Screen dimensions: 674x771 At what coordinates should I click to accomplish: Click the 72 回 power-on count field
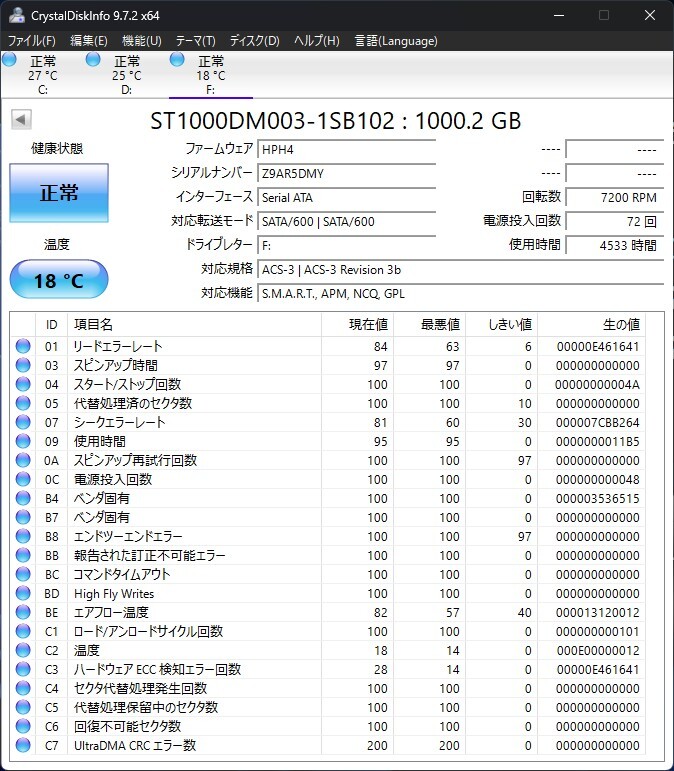[x=615, y=221]
